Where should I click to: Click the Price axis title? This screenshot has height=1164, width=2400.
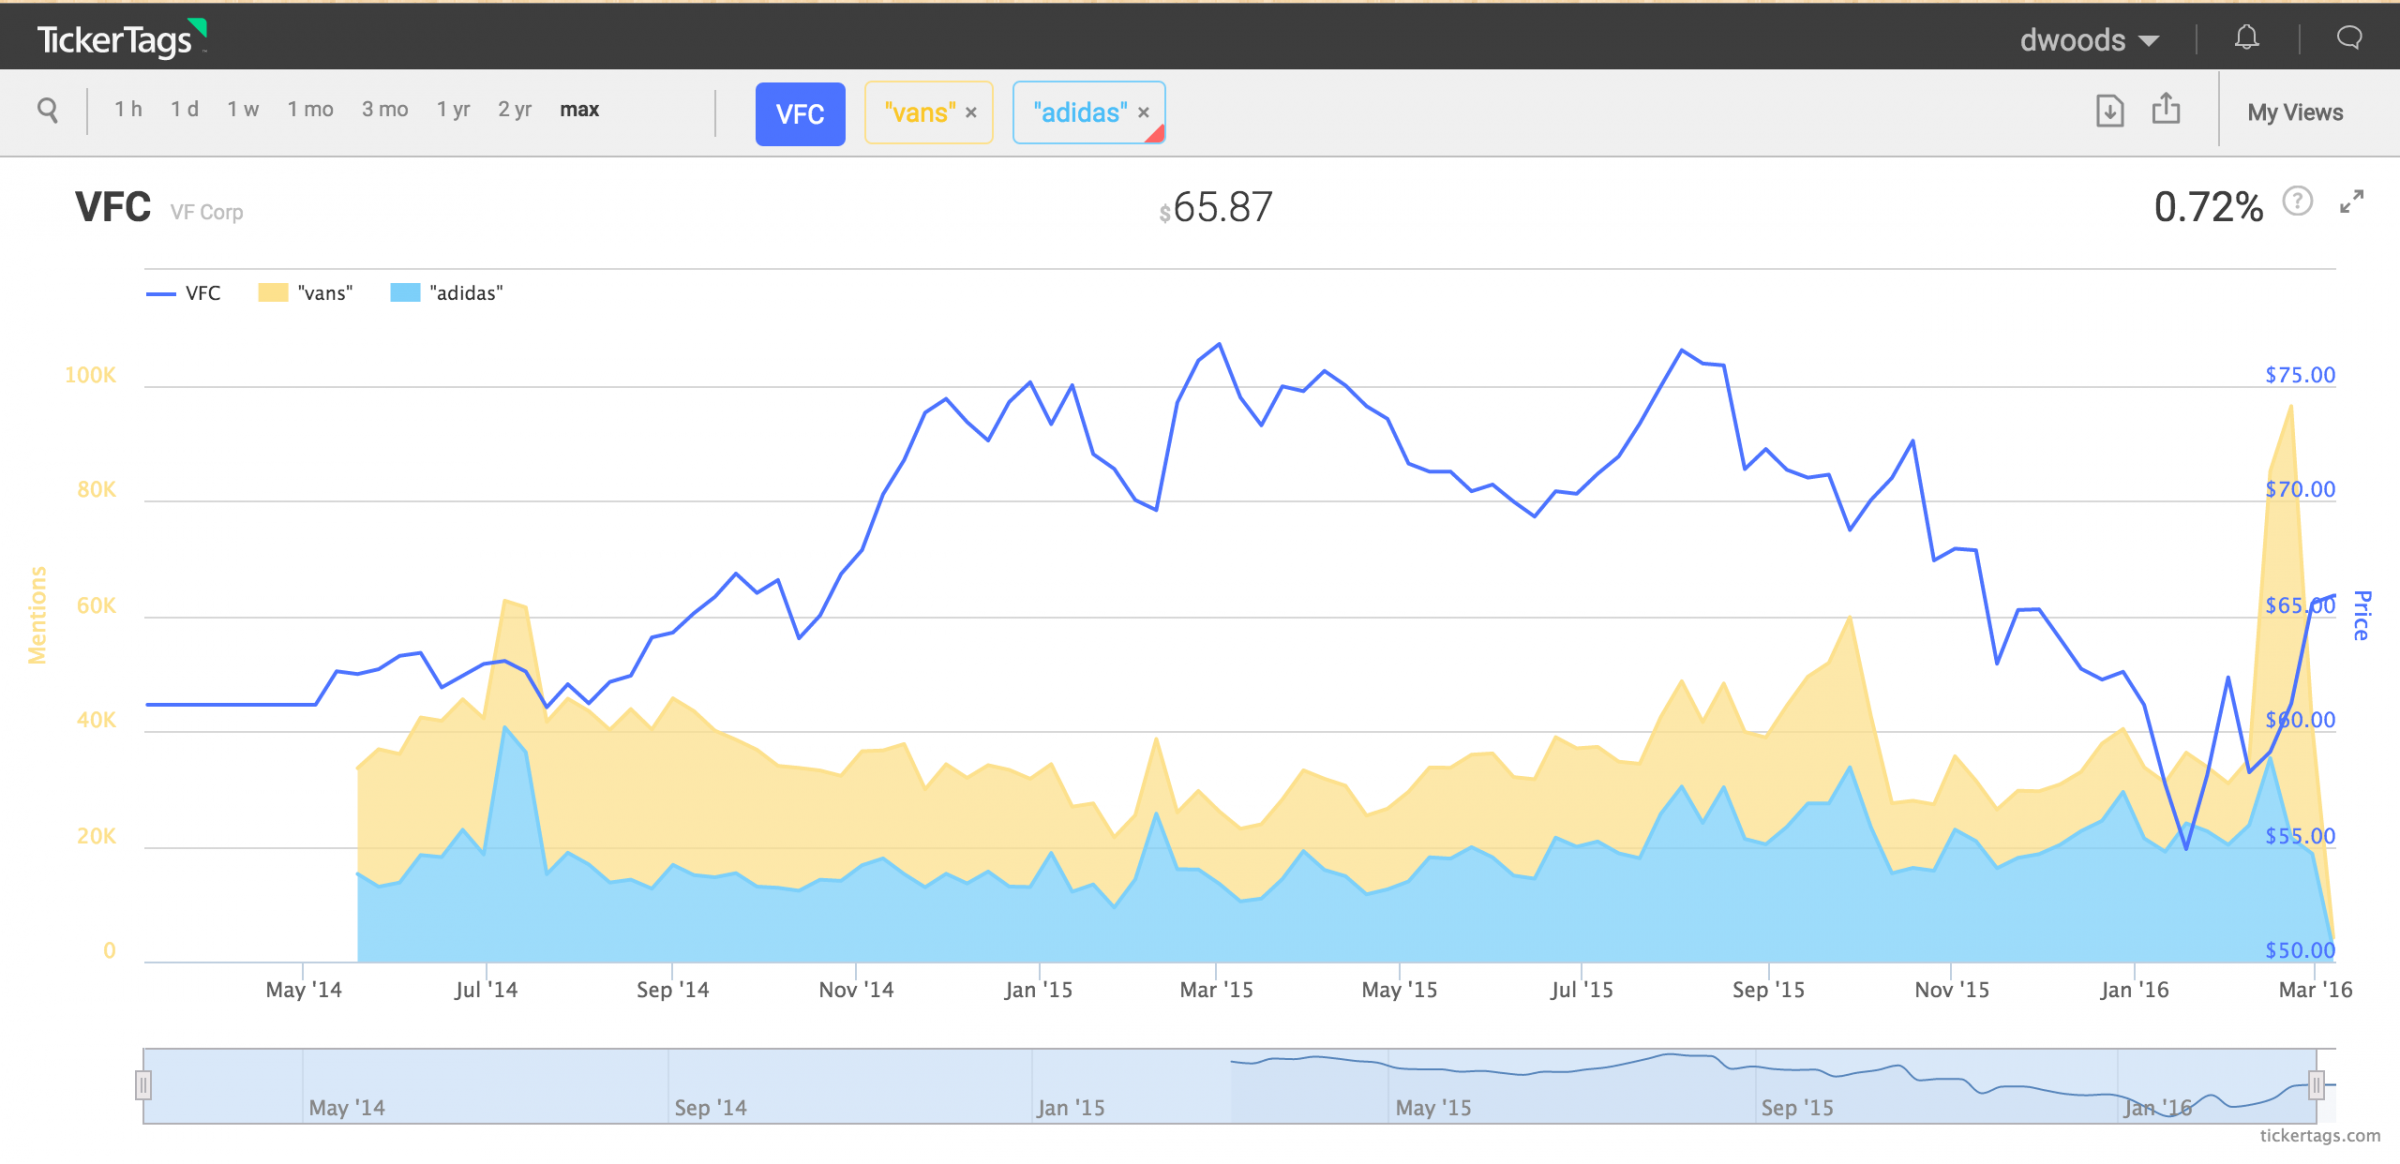click(x=2362, y=615)
